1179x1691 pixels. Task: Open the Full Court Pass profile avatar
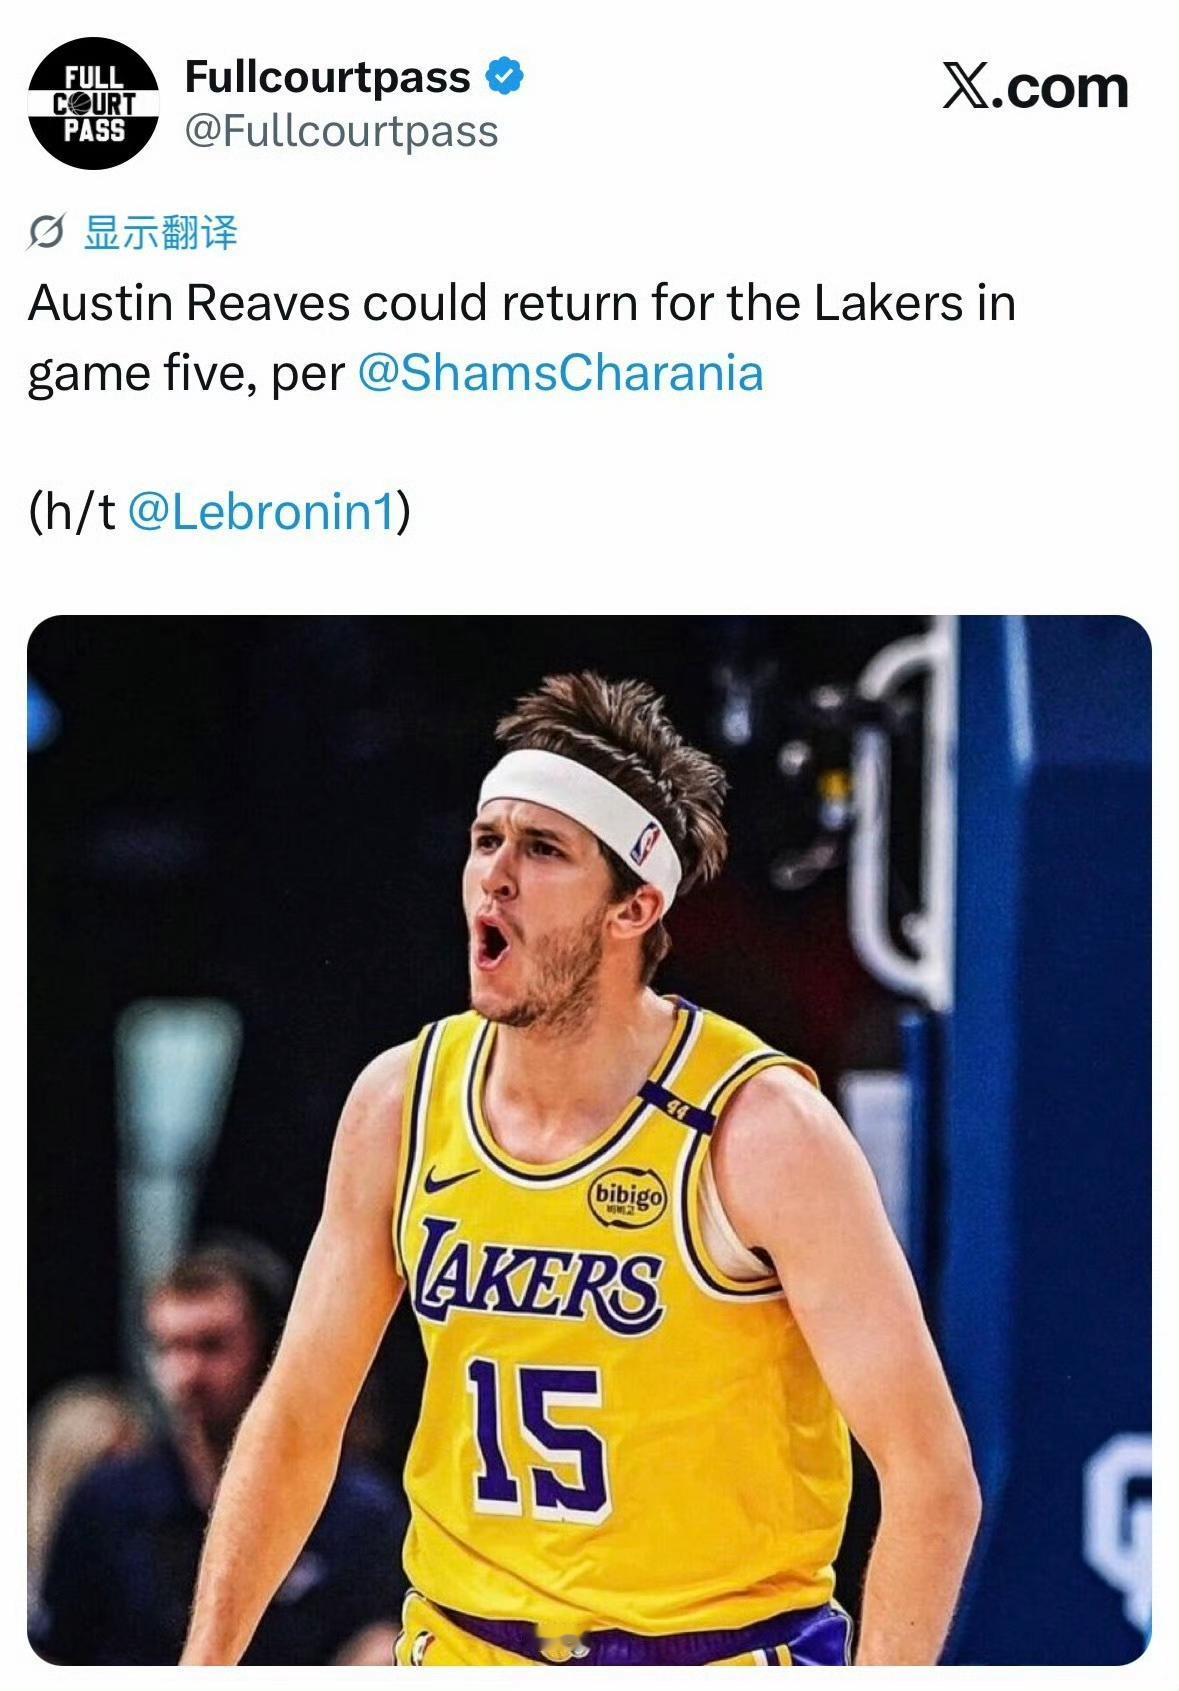[93, 103]
